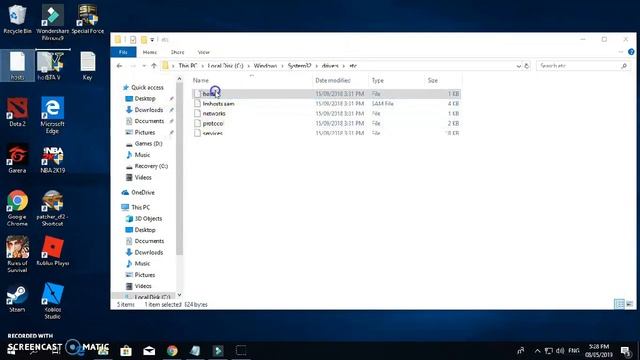Select the protocol file
Screen dimensions: 640x360
pos(327,123)
